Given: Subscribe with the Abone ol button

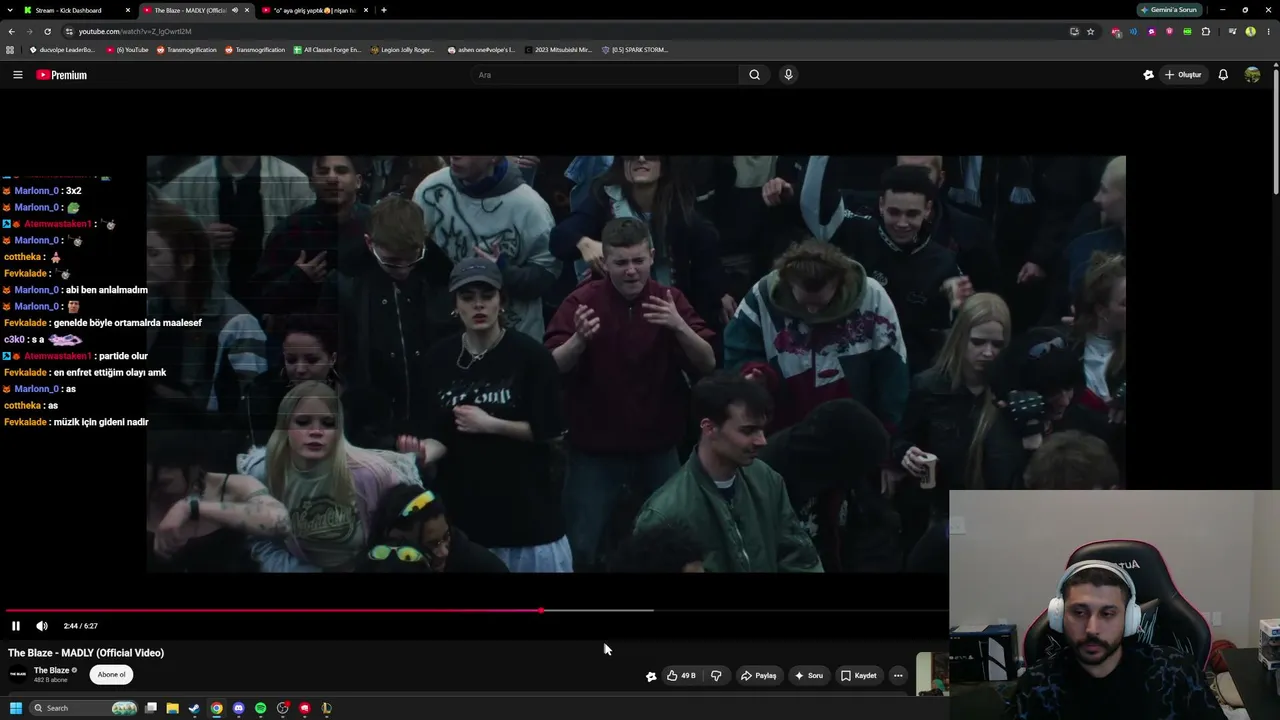Looking at the screenshot, I should click(x=111, y=674).
